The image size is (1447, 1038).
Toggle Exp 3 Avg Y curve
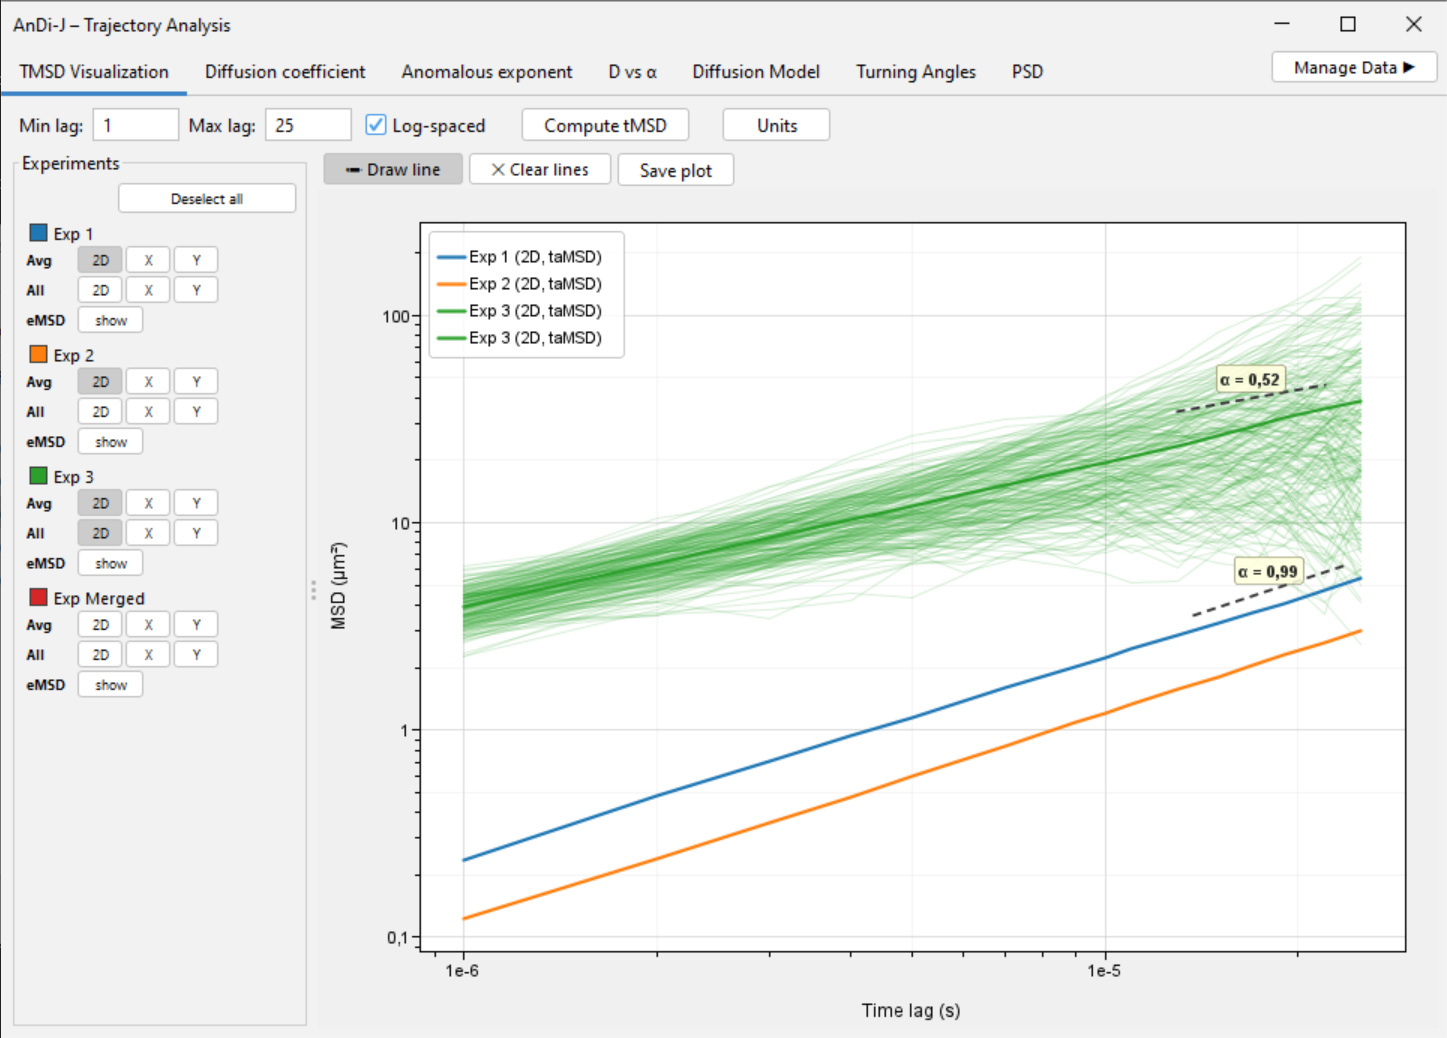196,503
